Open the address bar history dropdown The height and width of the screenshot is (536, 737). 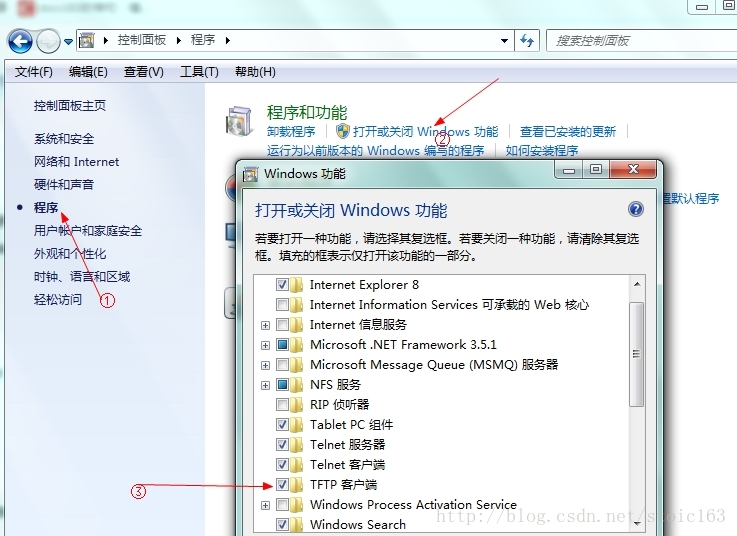point(504,41)
